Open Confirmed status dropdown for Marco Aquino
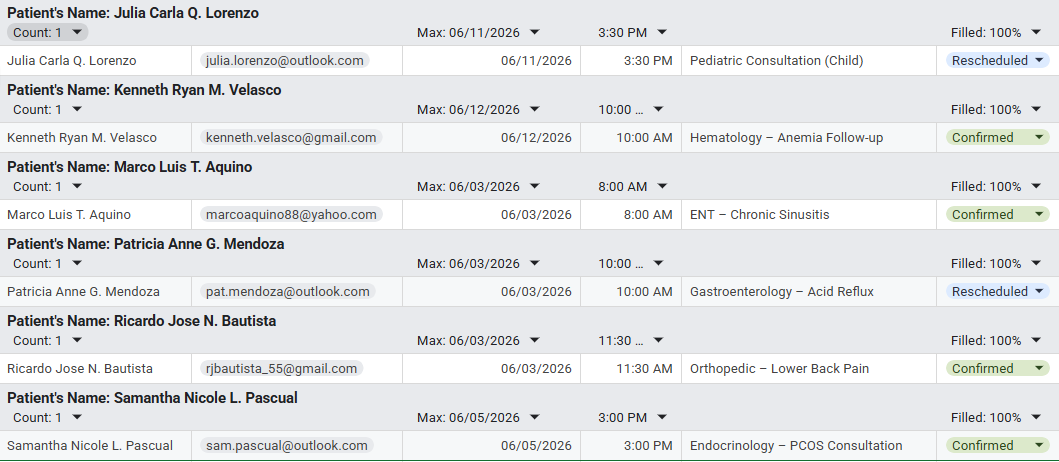Screen dimensions: 1059x462 [x=998, y=215]
